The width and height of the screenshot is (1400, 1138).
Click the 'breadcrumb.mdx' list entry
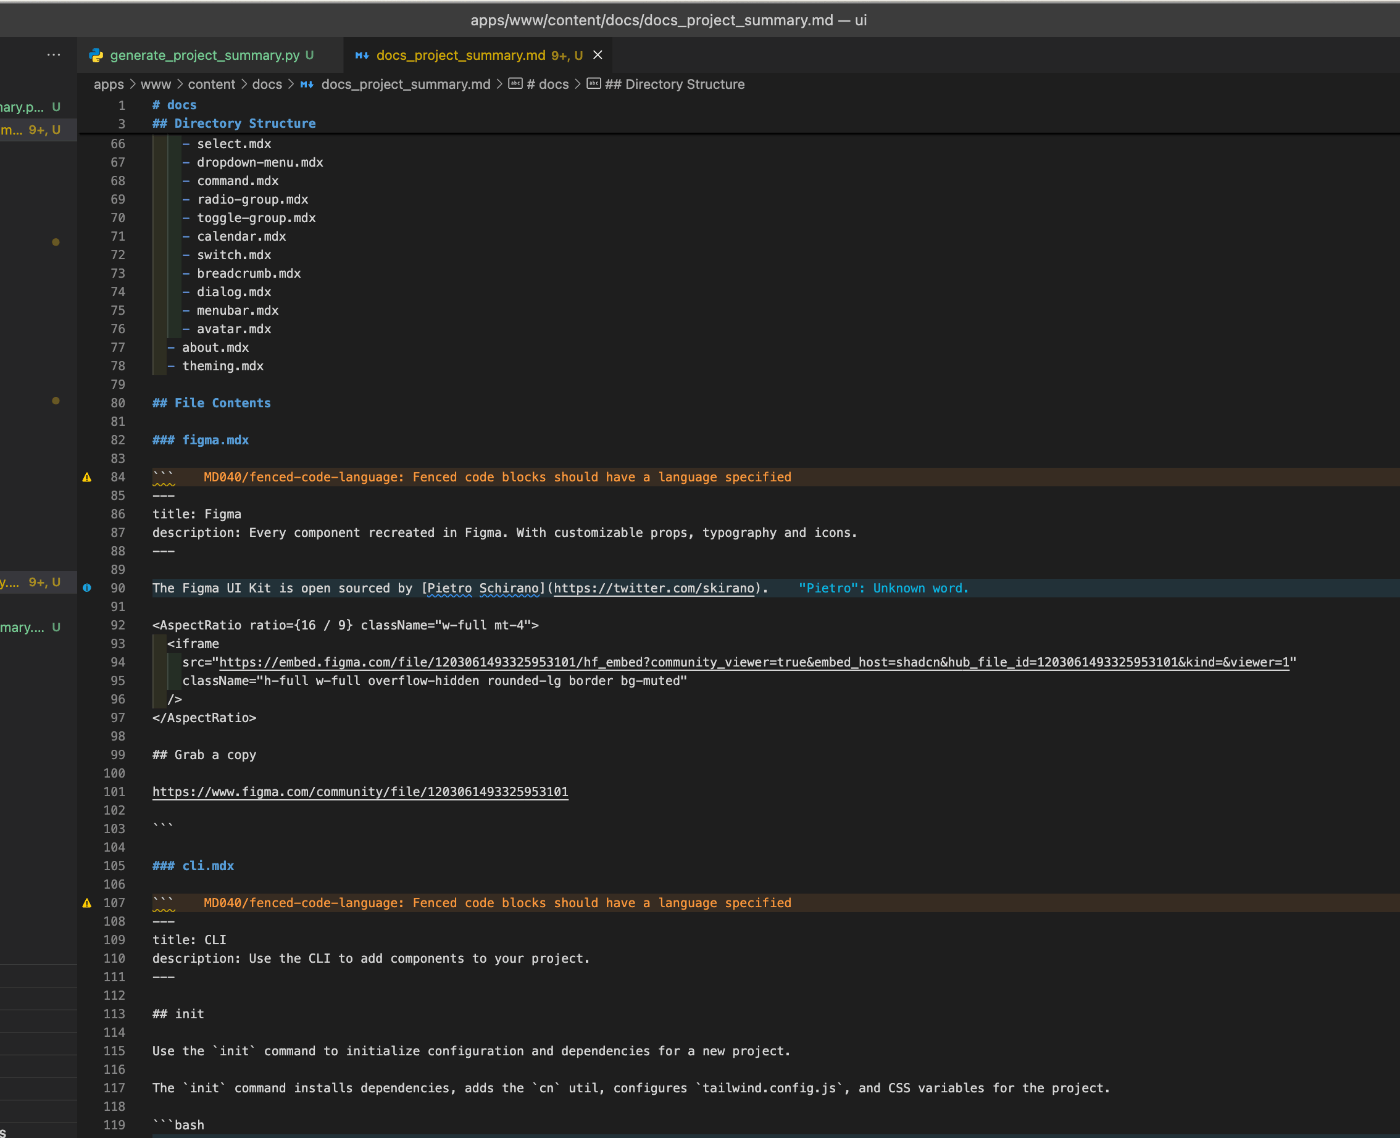click(x=249, y=273)
